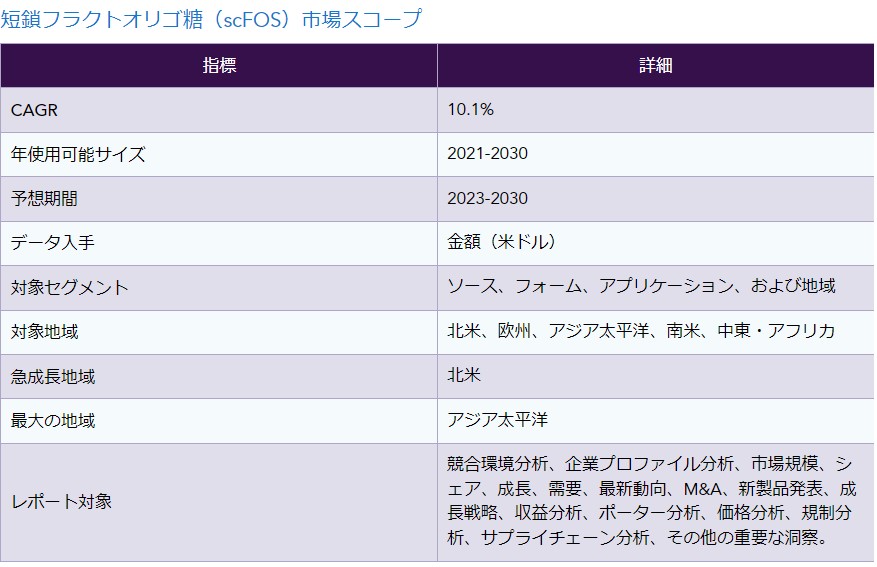Select the 北米、欧州、アジア太平洋 regions cell
The width and height of the screenshot is (877, 567).
click(656, 332)
